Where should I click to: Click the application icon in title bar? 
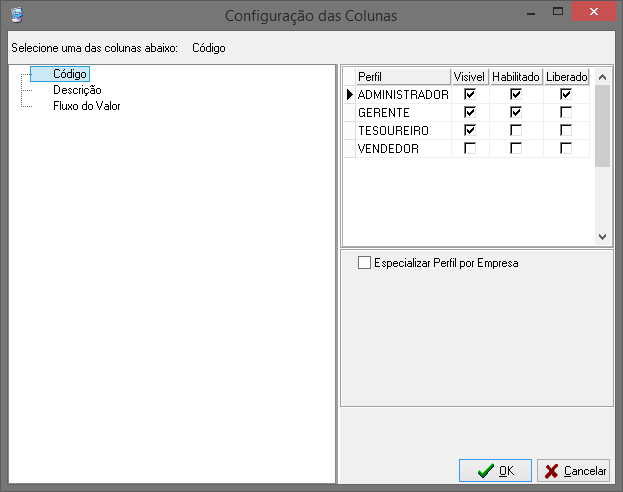tap(17, 15)
